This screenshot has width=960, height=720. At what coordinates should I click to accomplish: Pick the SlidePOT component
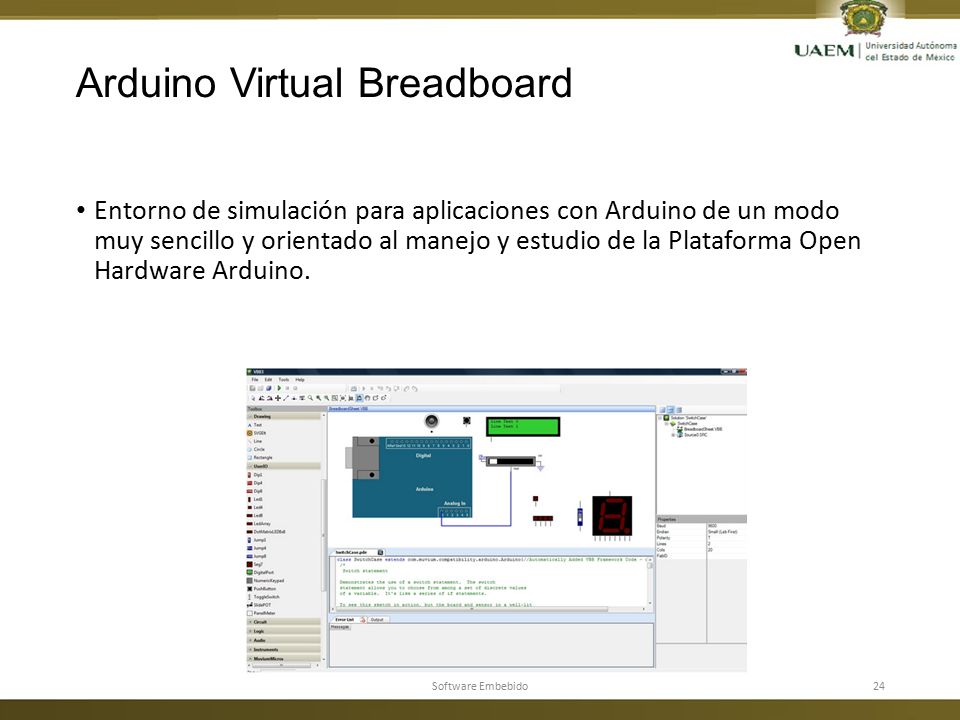pyautogui.click(x=259, y=605)
